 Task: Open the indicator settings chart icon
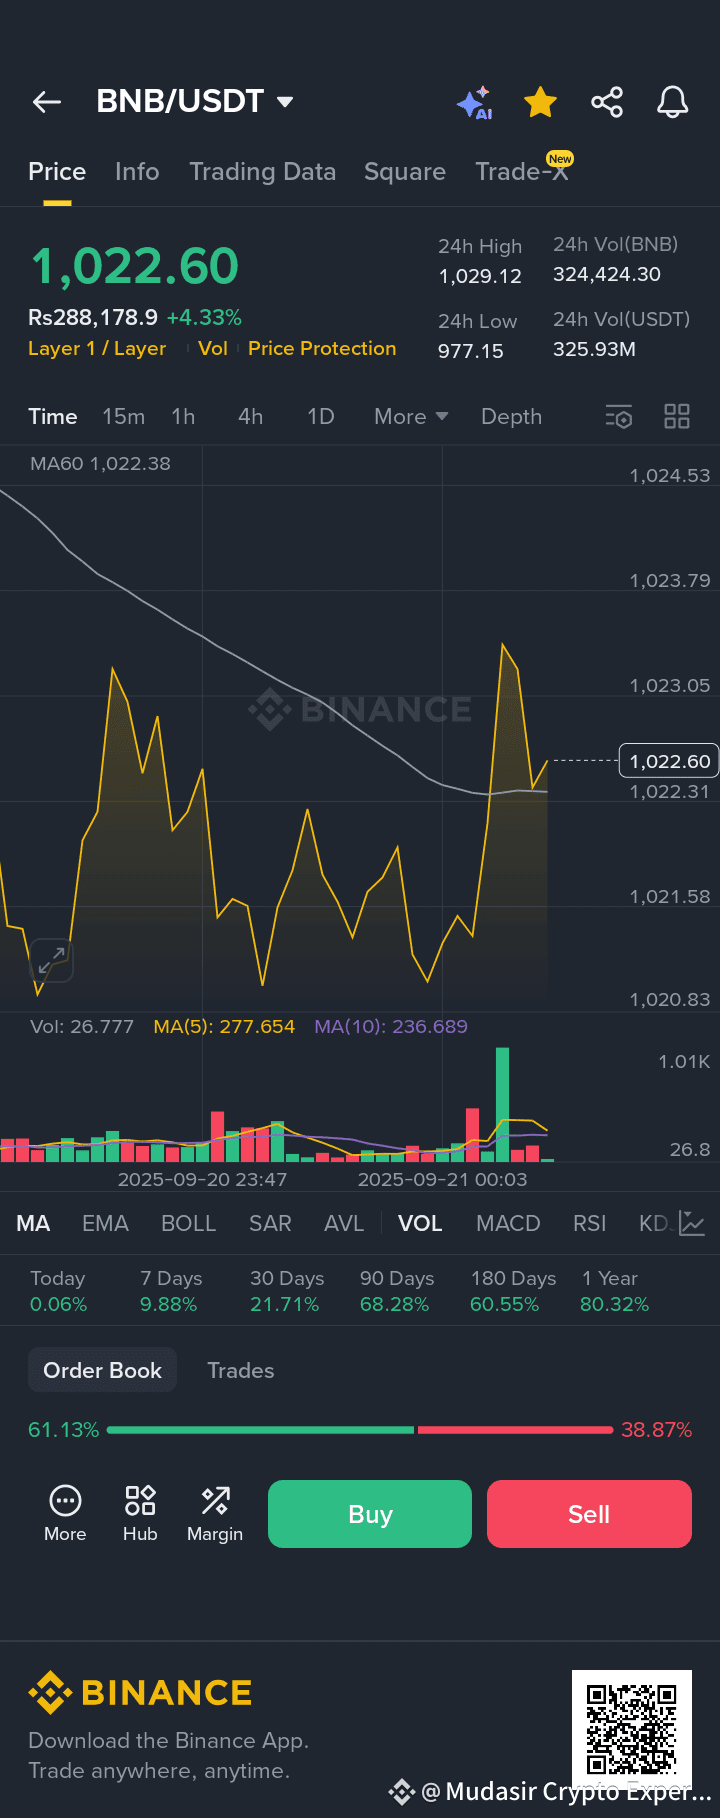[692, 1223]
